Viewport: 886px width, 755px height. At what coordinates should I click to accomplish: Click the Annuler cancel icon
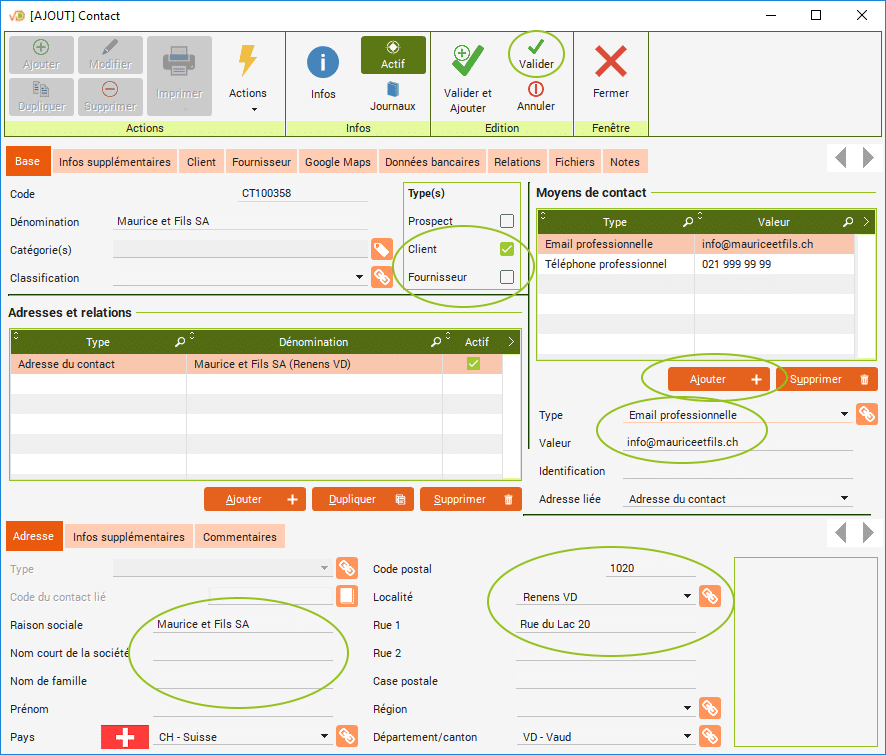point(536,90)
